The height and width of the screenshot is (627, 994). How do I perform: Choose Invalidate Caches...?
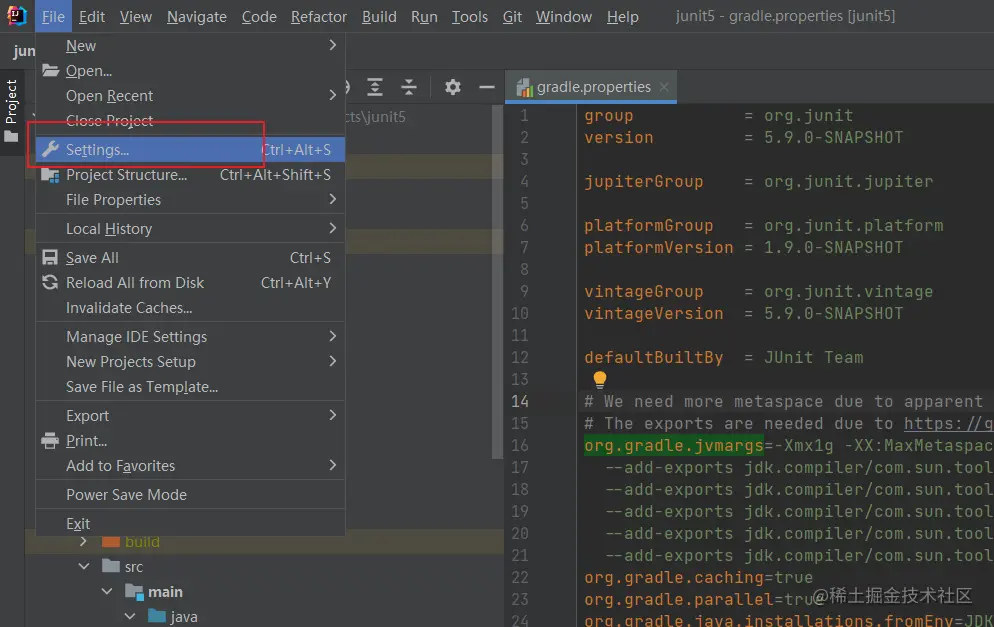click(x=190, y=307)
